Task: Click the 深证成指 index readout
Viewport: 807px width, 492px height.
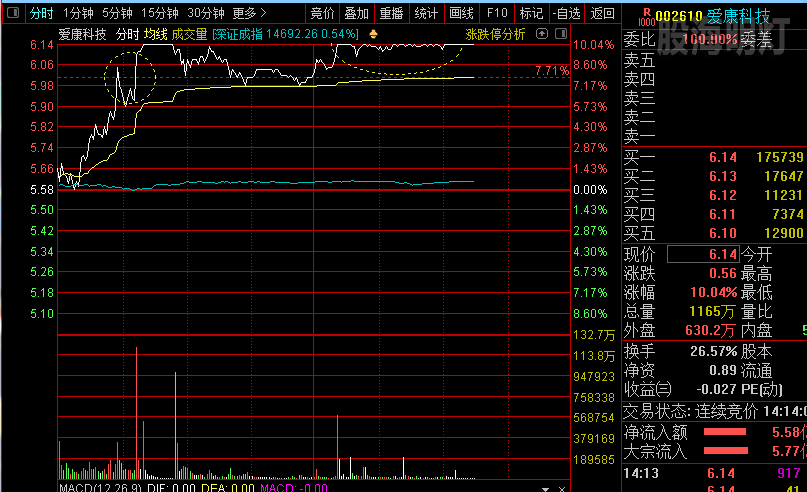Action: click(x=285, y=34)
